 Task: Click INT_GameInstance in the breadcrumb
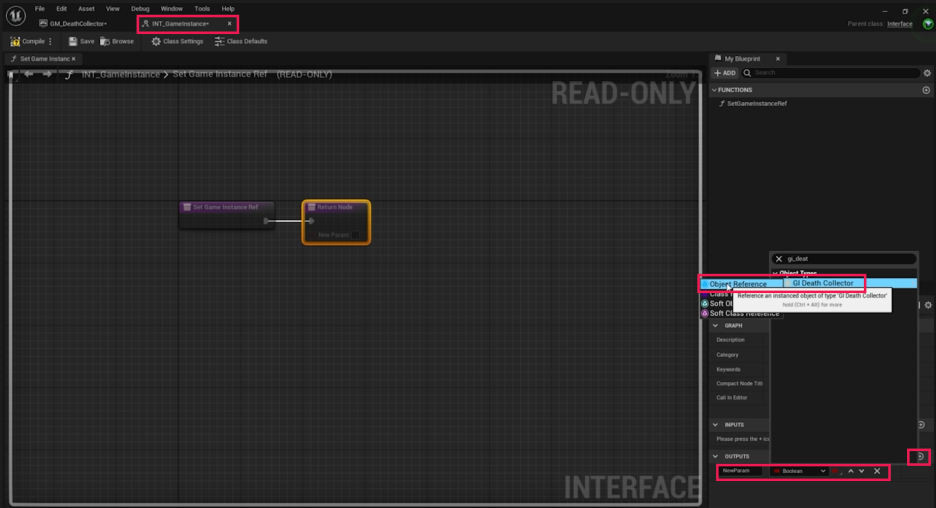(121, 75)
